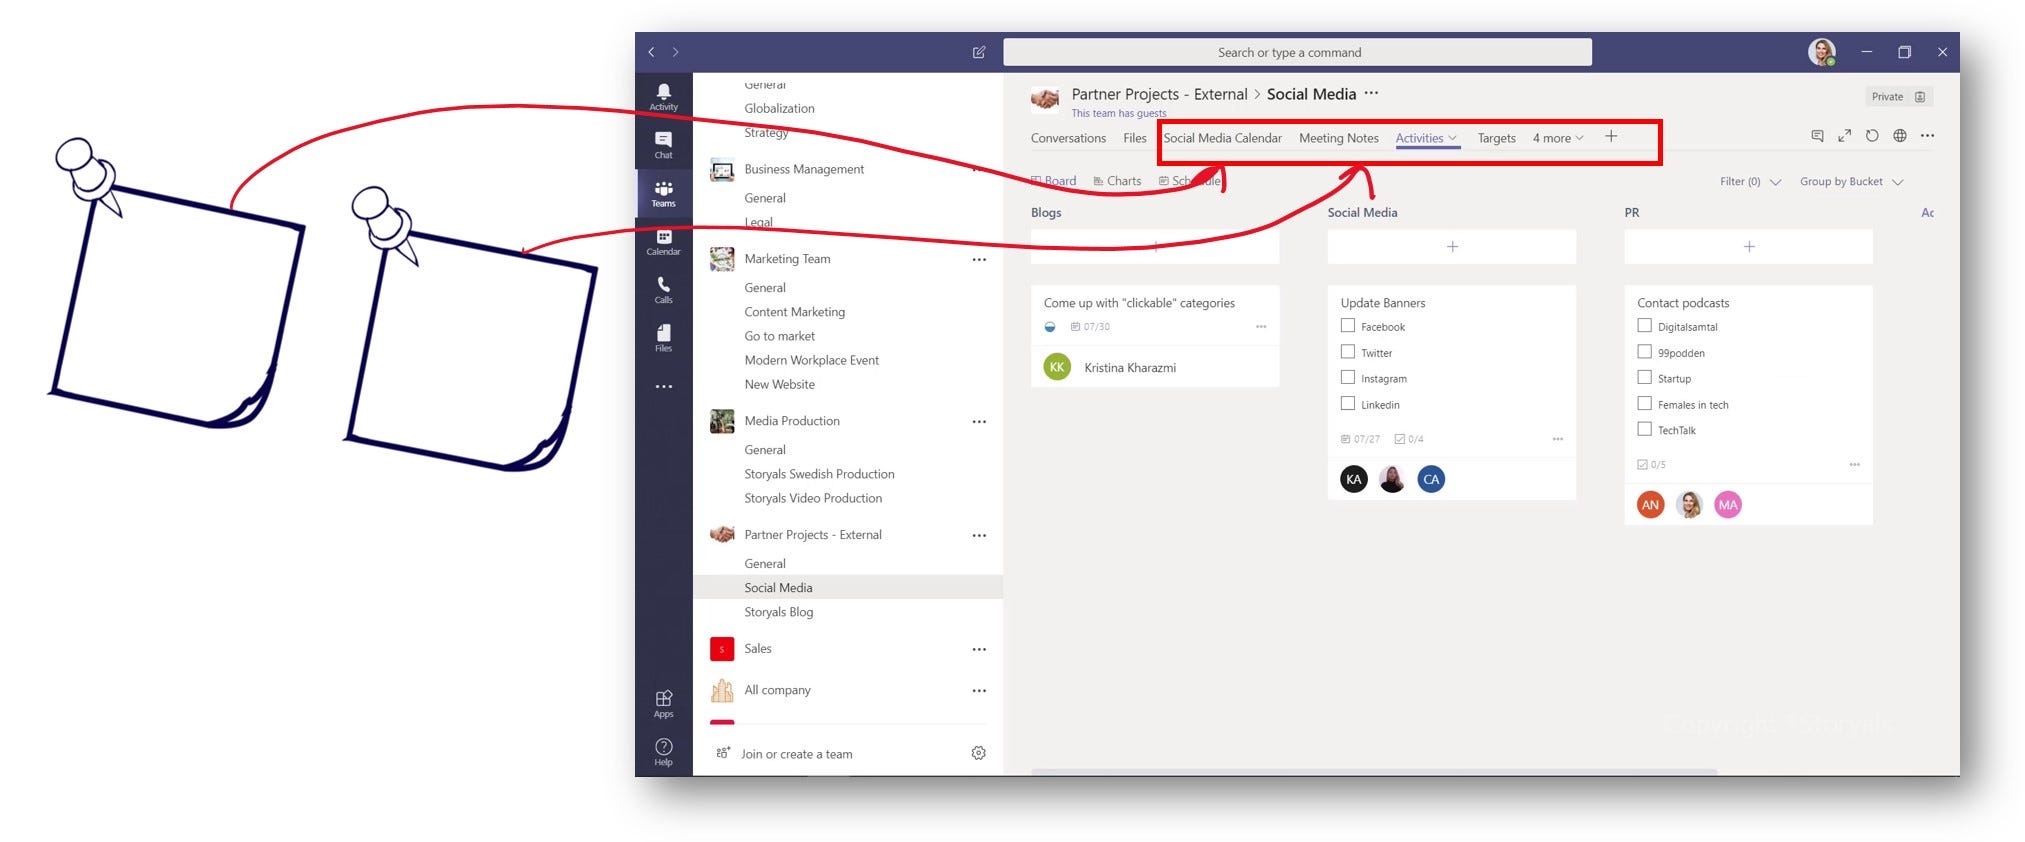
Task: Switch to Charts view
Action: click(x=1117, y=181)
